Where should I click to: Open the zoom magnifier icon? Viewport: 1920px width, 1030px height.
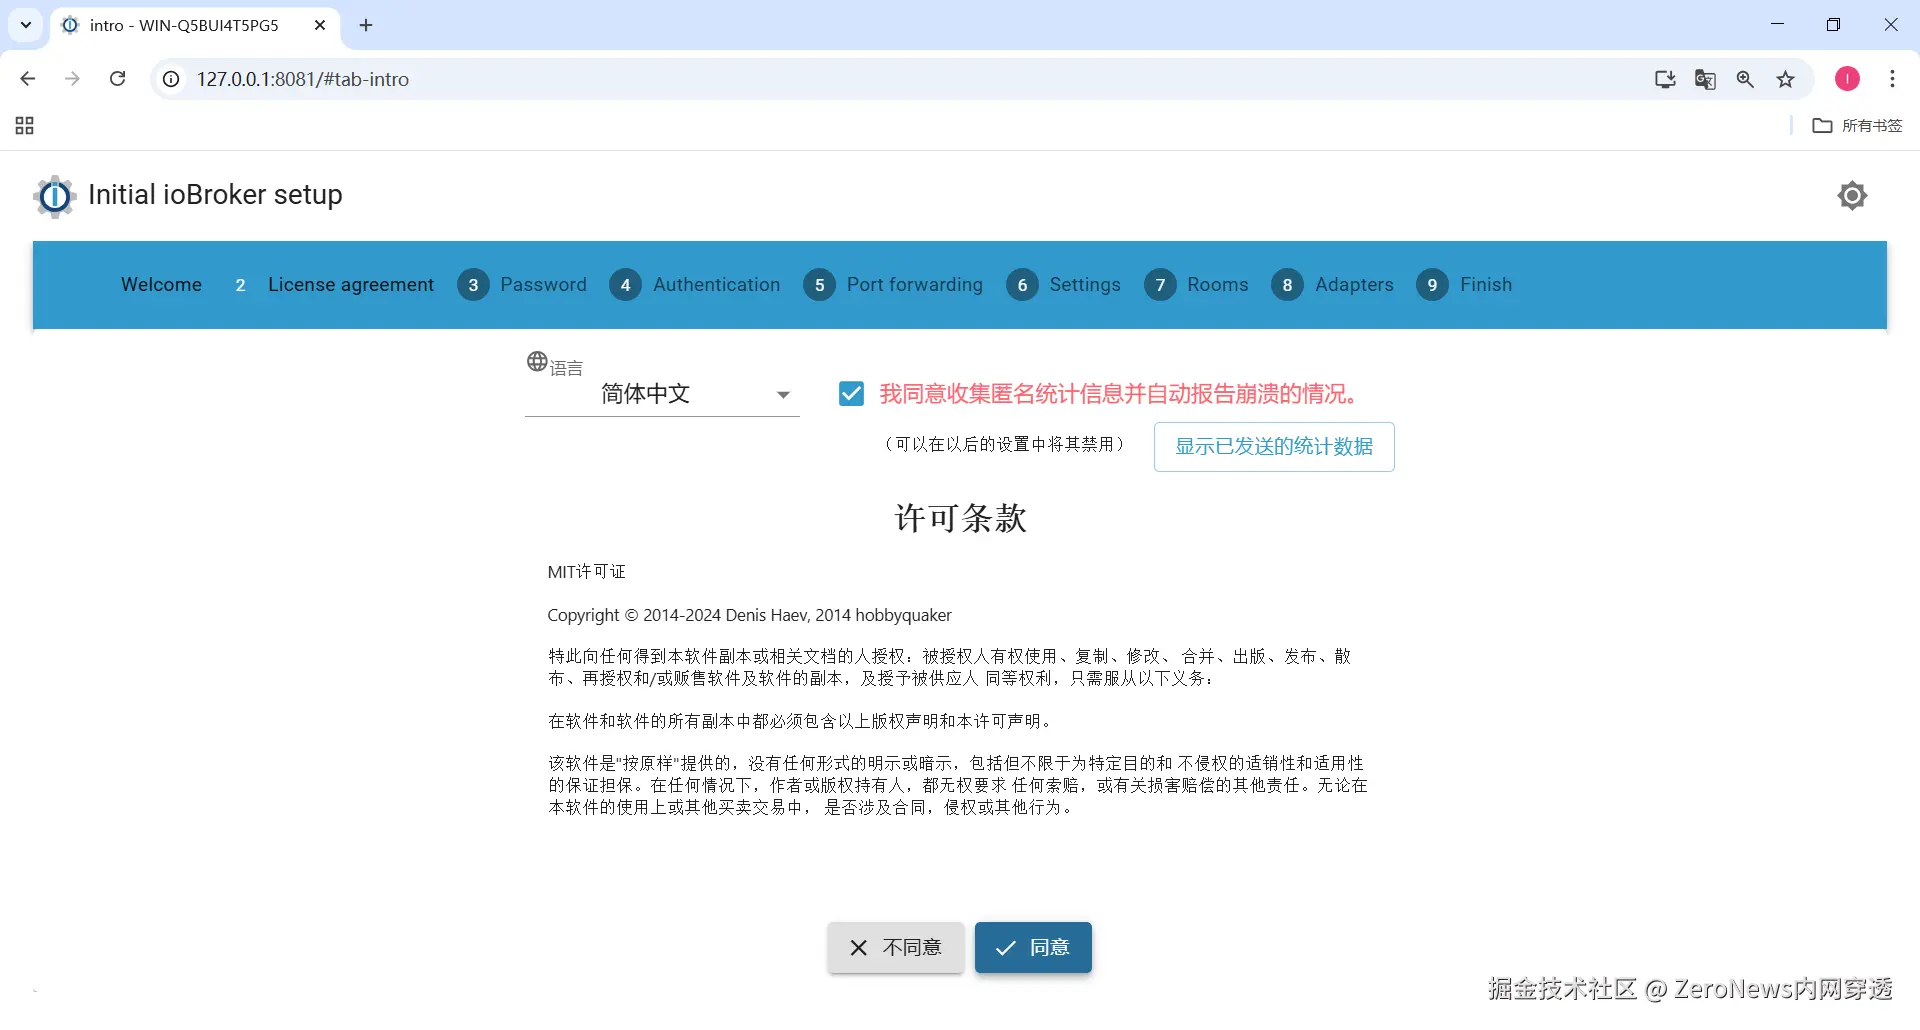pyautogui.click(x=1745, y=79)
